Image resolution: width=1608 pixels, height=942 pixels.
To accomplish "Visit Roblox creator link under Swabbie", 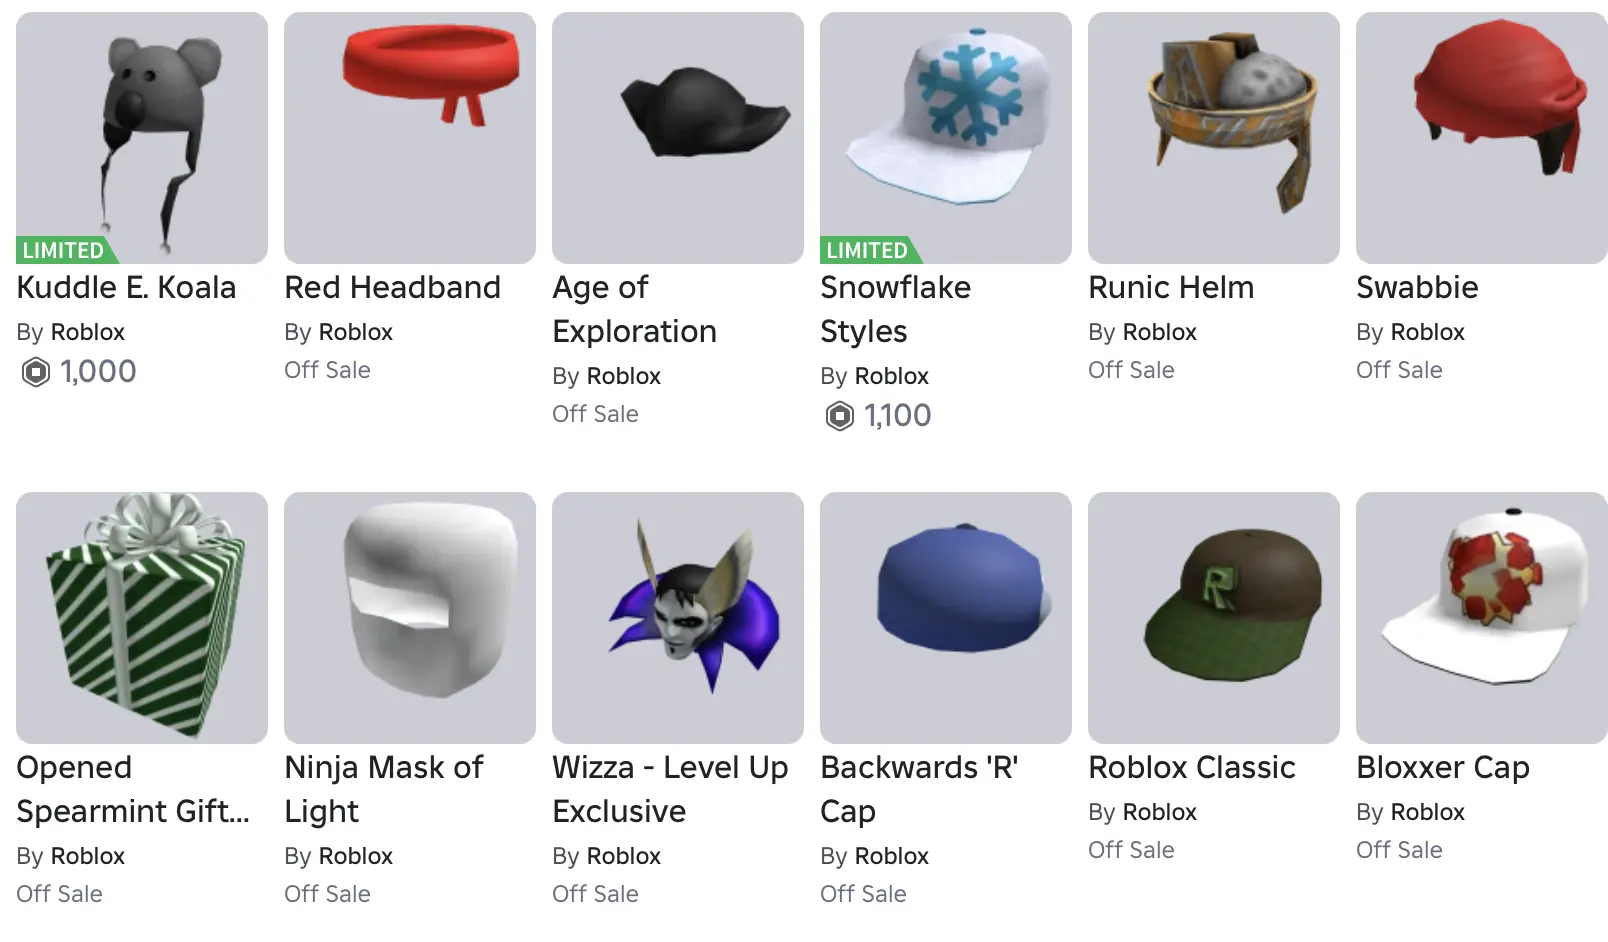I will [x=1427, y=332].
